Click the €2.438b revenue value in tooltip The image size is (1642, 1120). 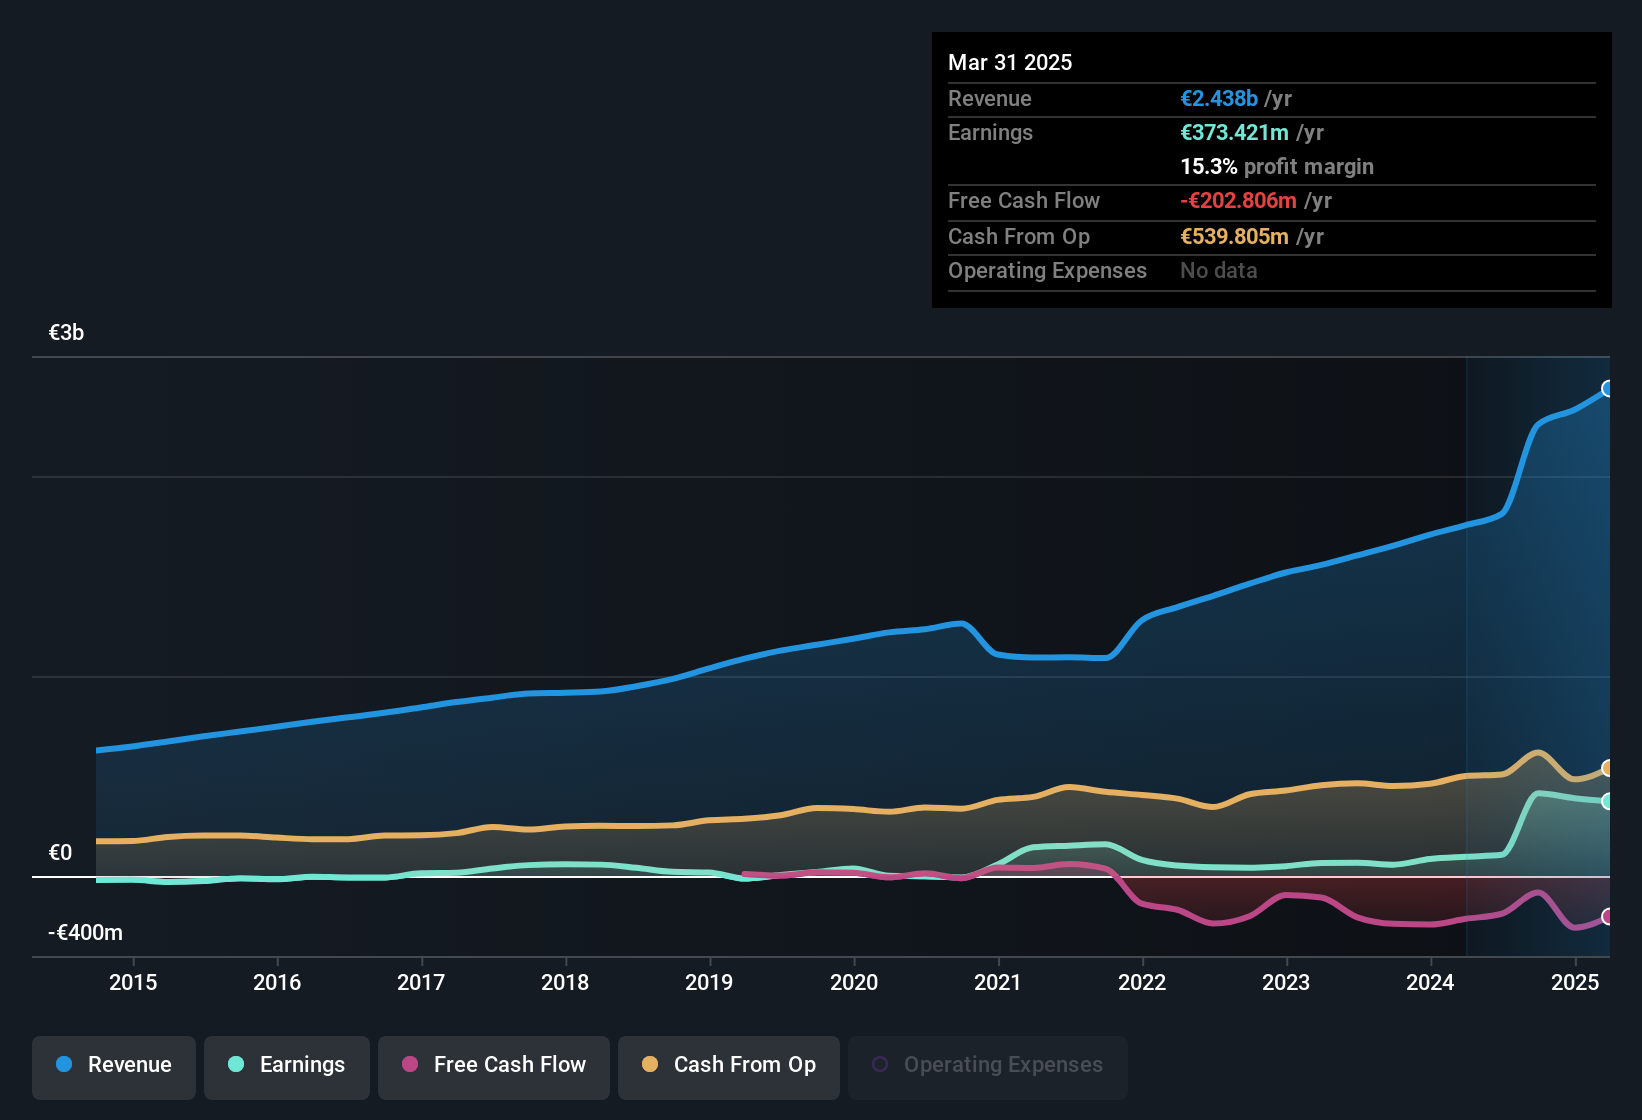tap(1219, 98)
